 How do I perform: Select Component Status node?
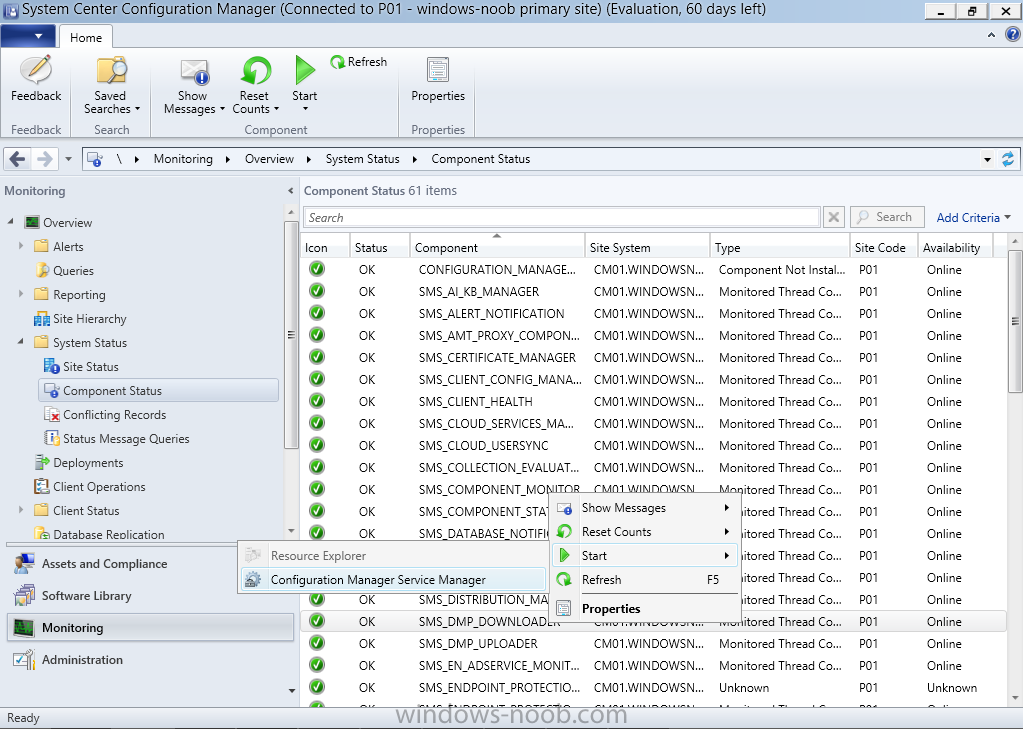pyautogui.click(x=159, y=390)
